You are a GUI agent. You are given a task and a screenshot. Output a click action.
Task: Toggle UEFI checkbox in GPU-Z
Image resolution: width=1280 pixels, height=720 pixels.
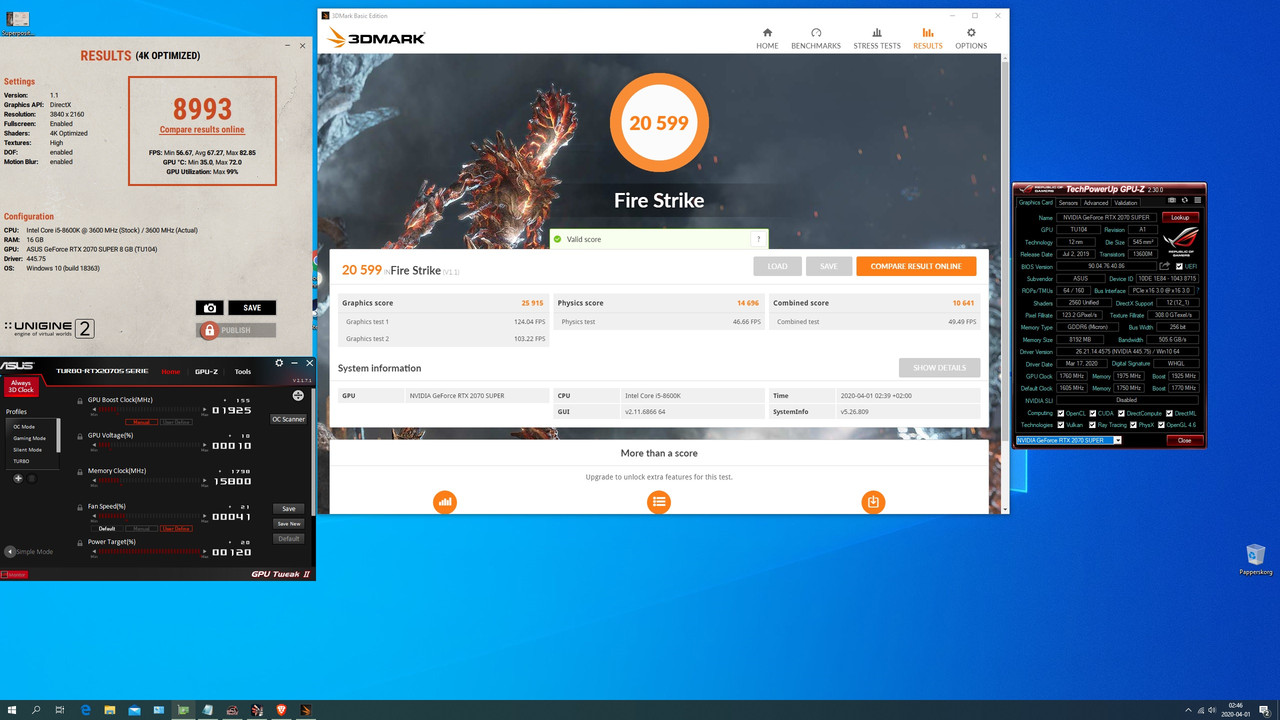coord(1179,266)
